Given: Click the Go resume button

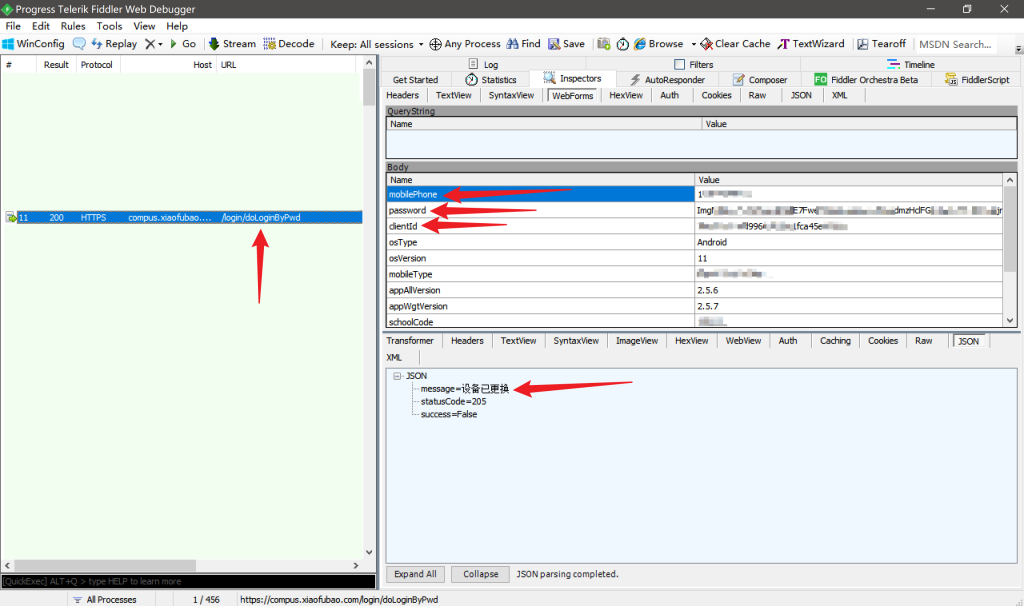Looking at the screenshot, I should click(183, 44).
